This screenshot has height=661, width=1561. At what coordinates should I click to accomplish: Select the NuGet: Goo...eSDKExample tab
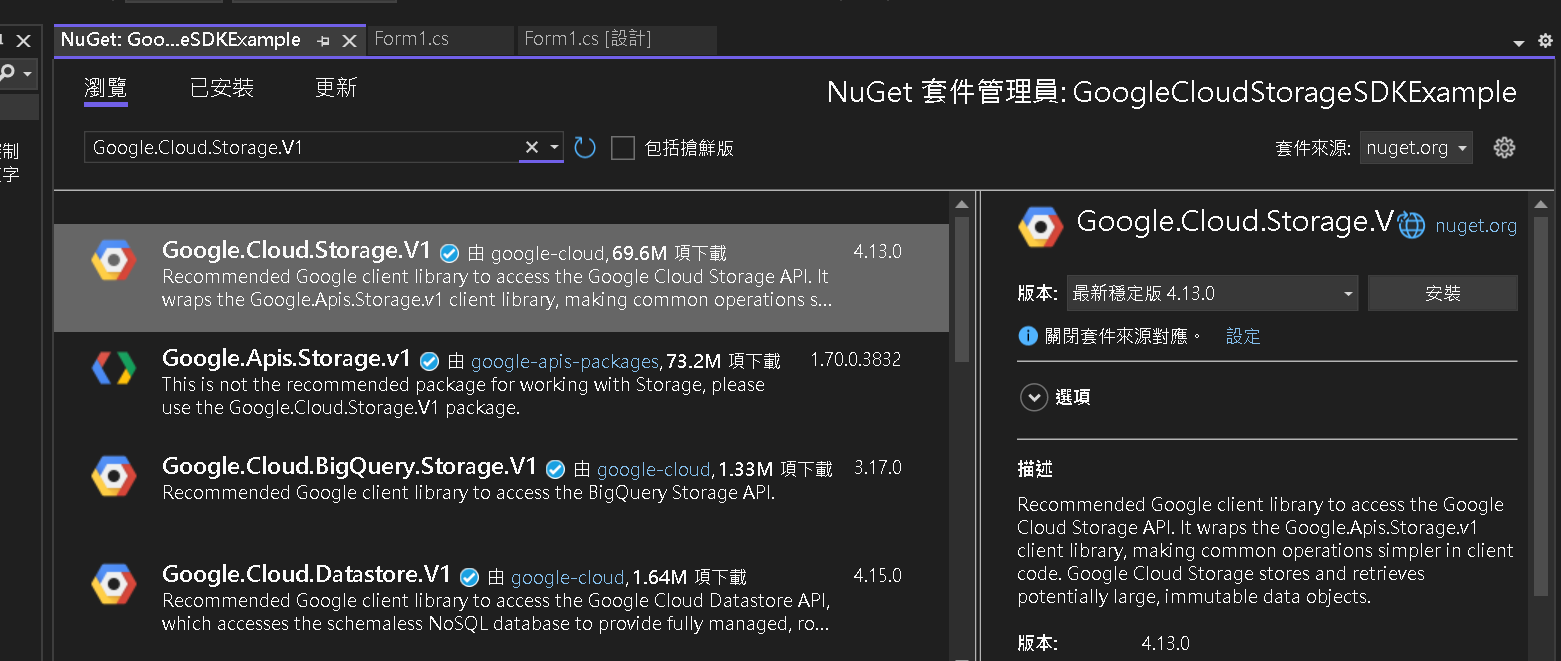181,40
